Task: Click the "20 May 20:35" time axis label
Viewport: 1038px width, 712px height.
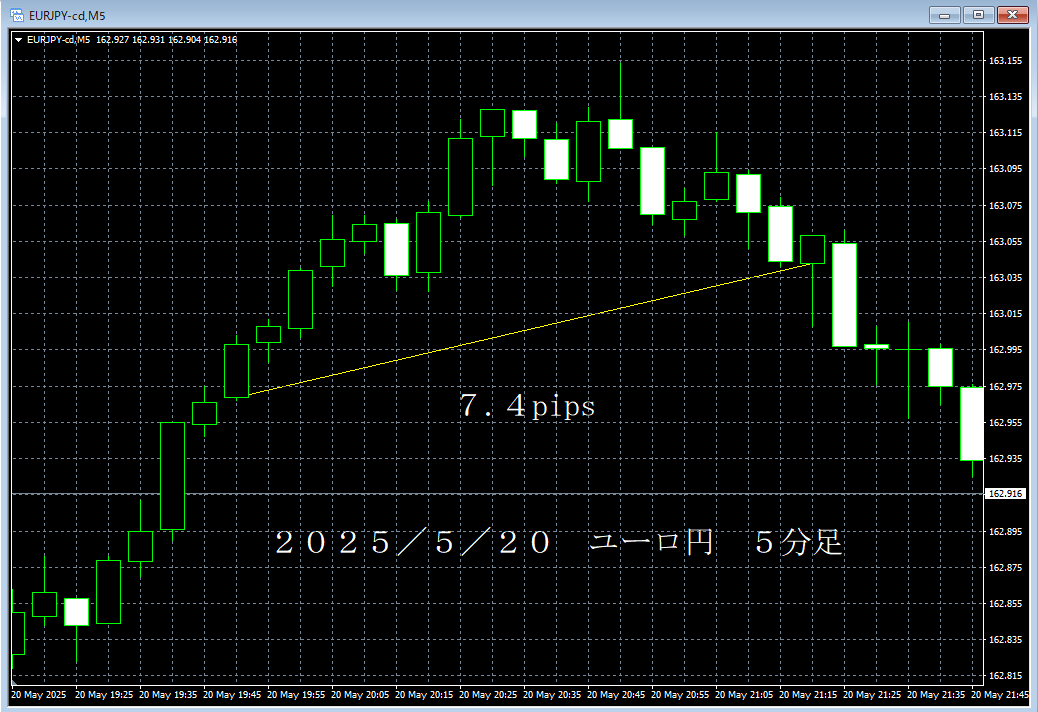Action: point(552,695)
